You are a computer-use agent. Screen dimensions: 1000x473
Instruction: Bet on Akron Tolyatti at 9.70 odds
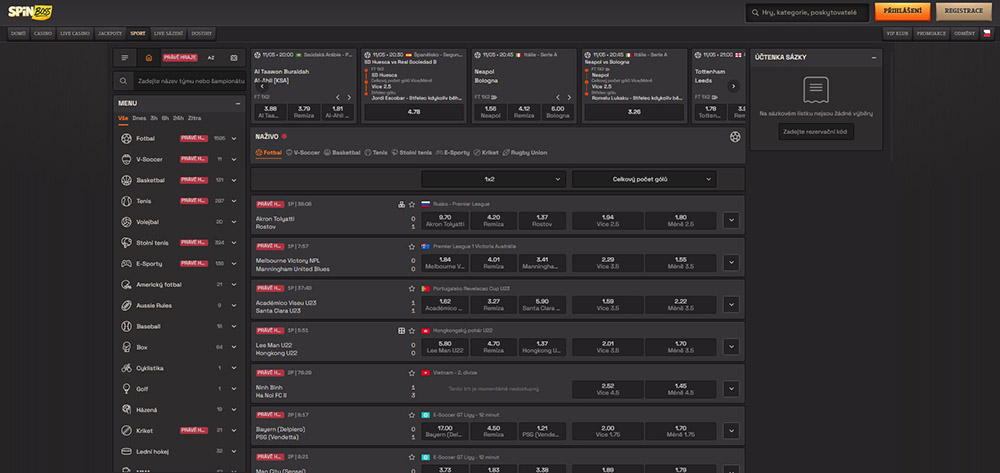point(445,221)
